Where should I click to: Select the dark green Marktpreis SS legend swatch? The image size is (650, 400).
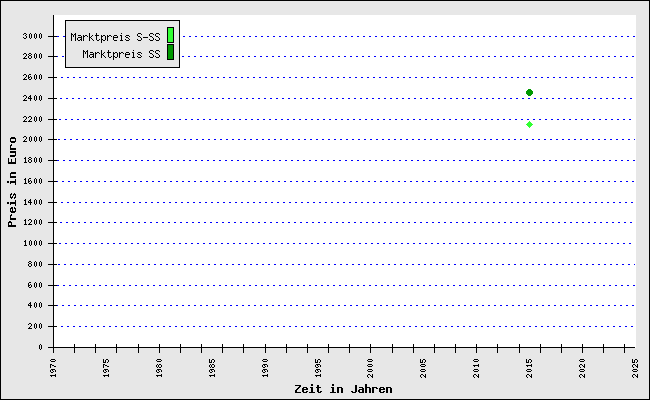click(x=170, y=52)
